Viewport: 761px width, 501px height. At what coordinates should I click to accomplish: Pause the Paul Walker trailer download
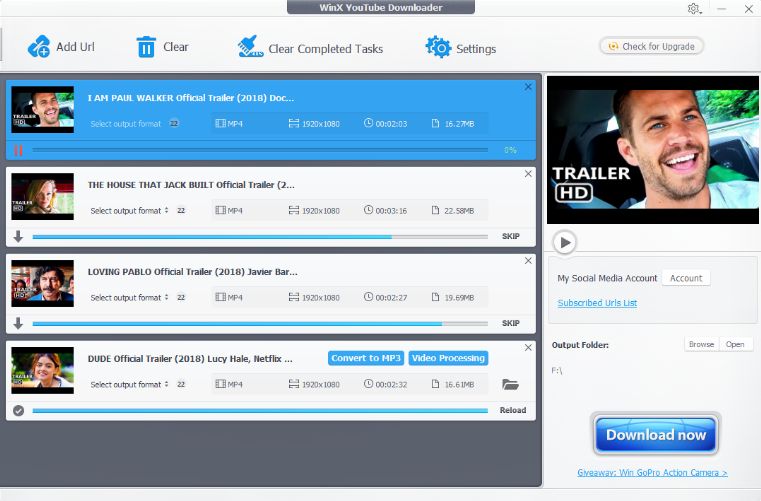(x=18, y=150)
